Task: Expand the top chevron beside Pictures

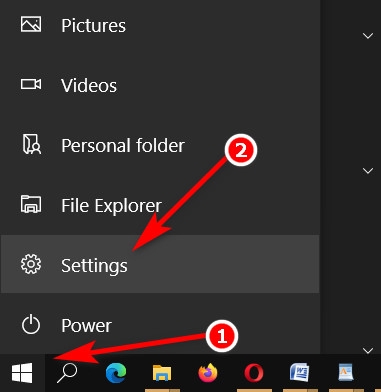Action: click(368, 36)
